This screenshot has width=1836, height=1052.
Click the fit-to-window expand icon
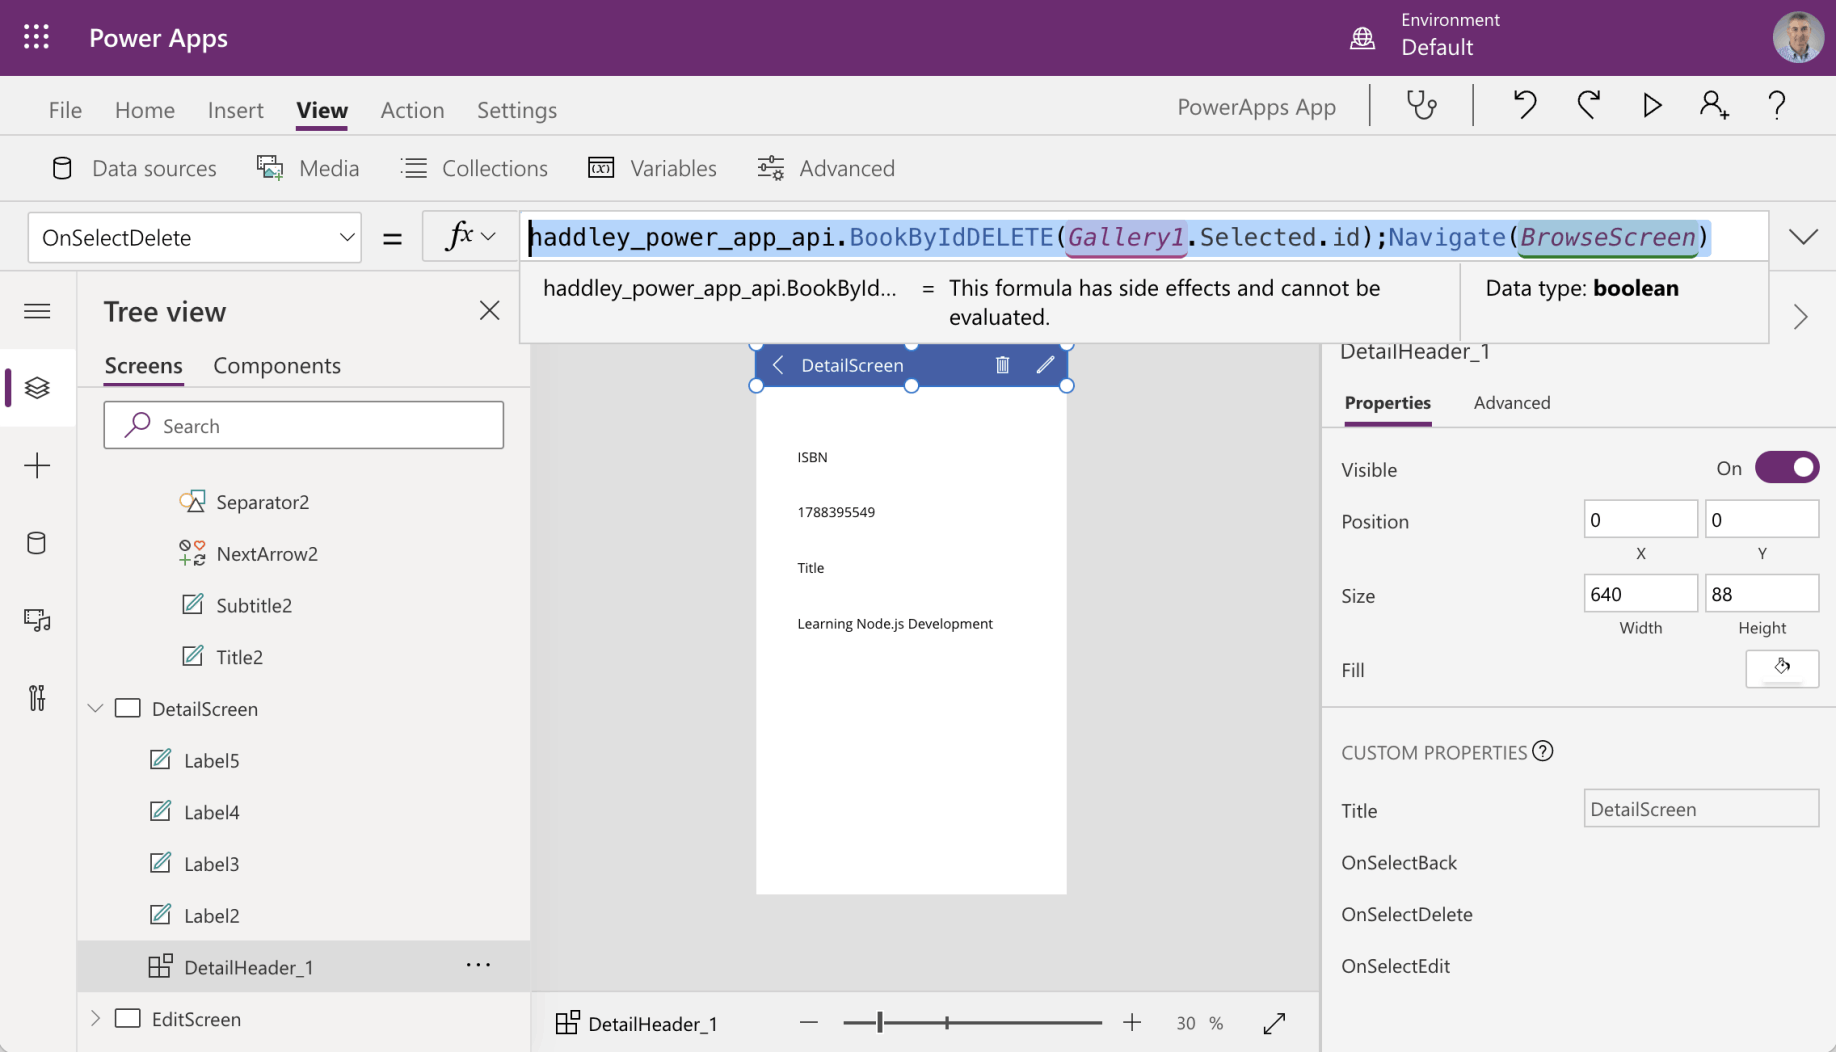click(1274, 1023)
